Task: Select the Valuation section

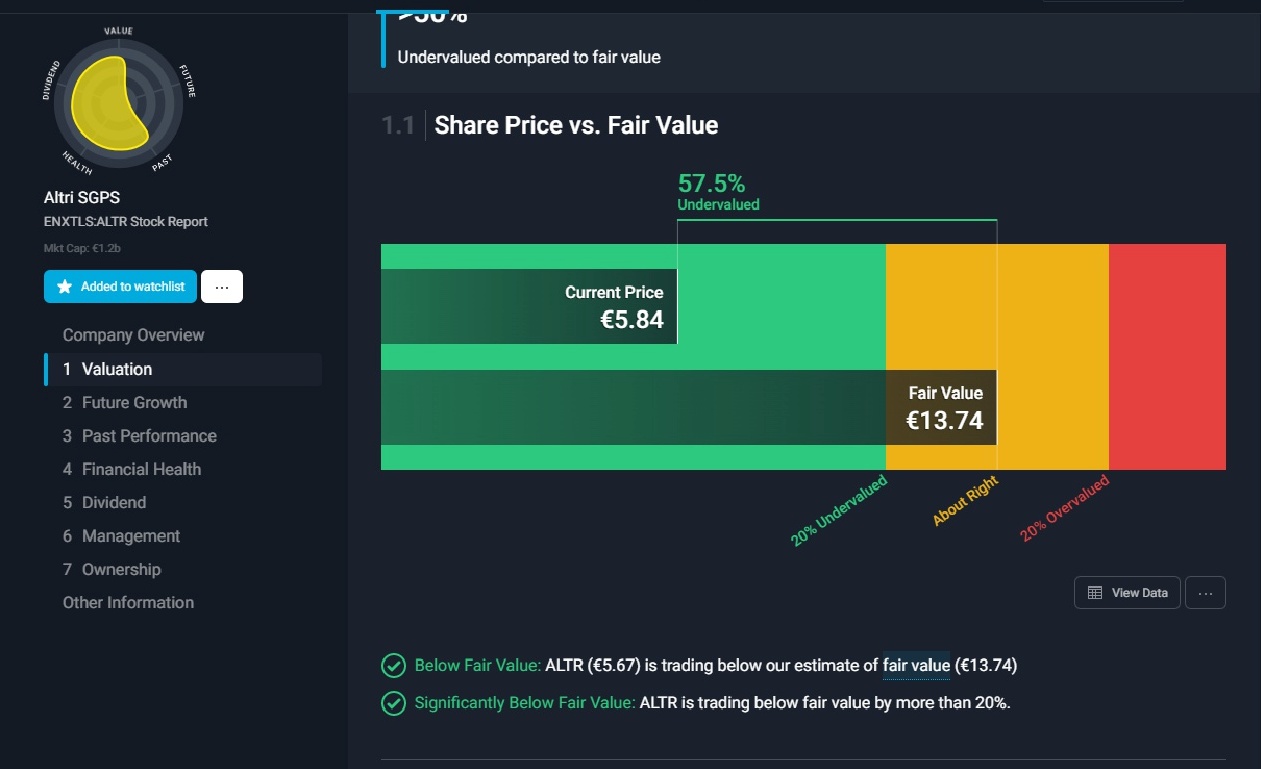Action: (x=117, y=369)
